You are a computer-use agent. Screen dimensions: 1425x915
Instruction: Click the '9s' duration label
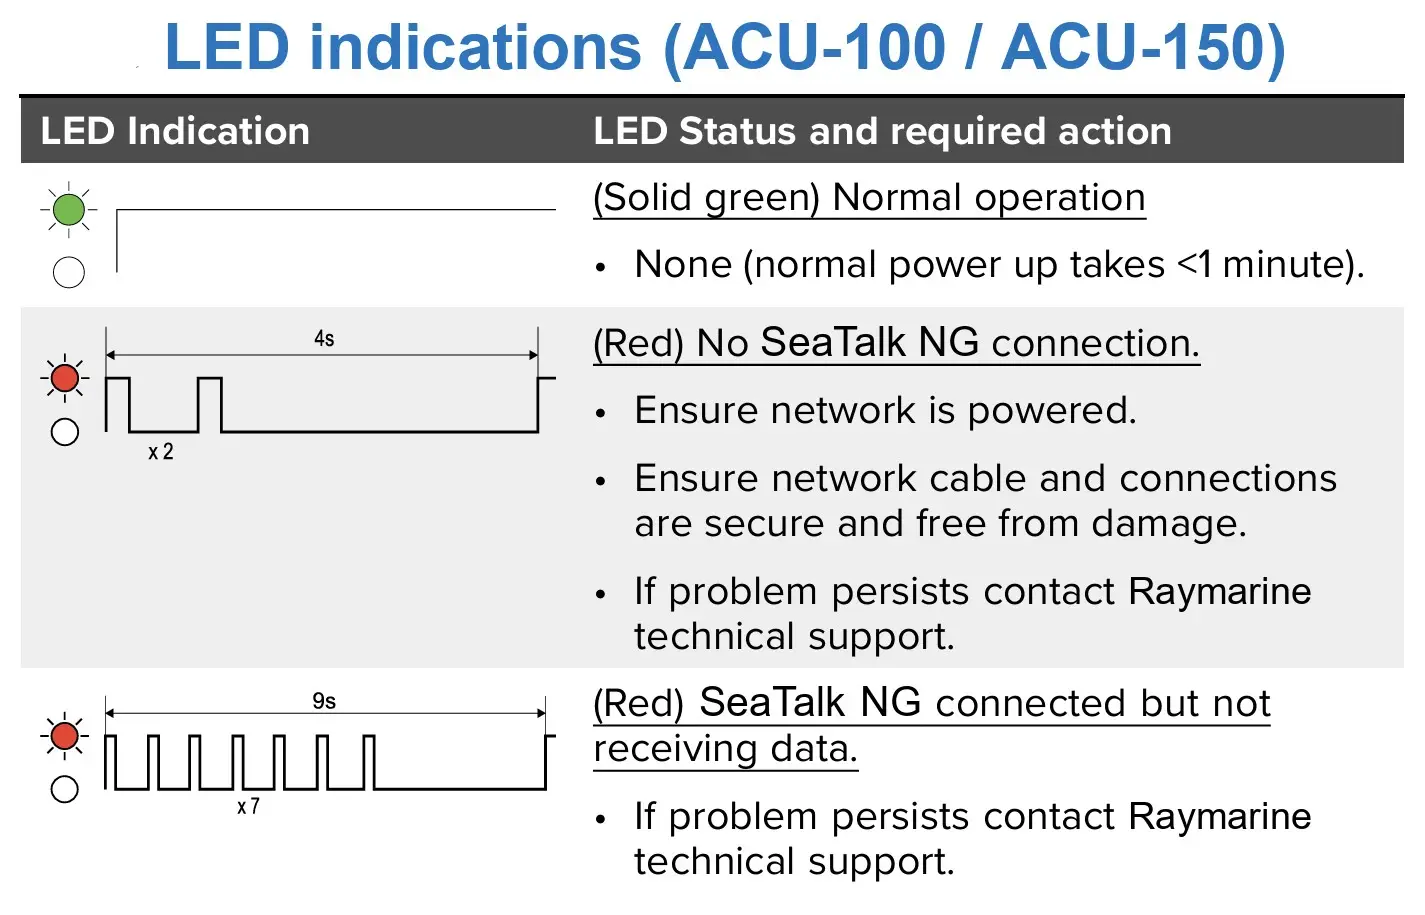point(324,701)
